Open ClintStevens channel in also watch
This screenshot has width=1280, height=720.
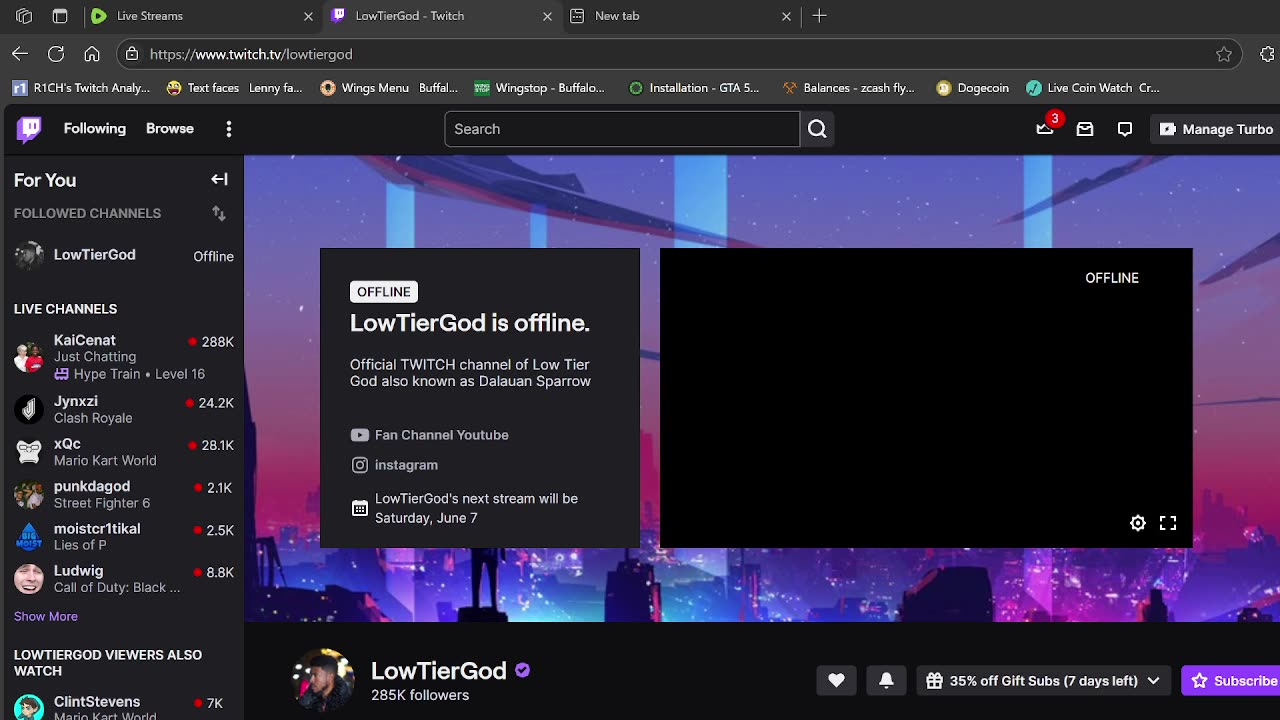122,707
